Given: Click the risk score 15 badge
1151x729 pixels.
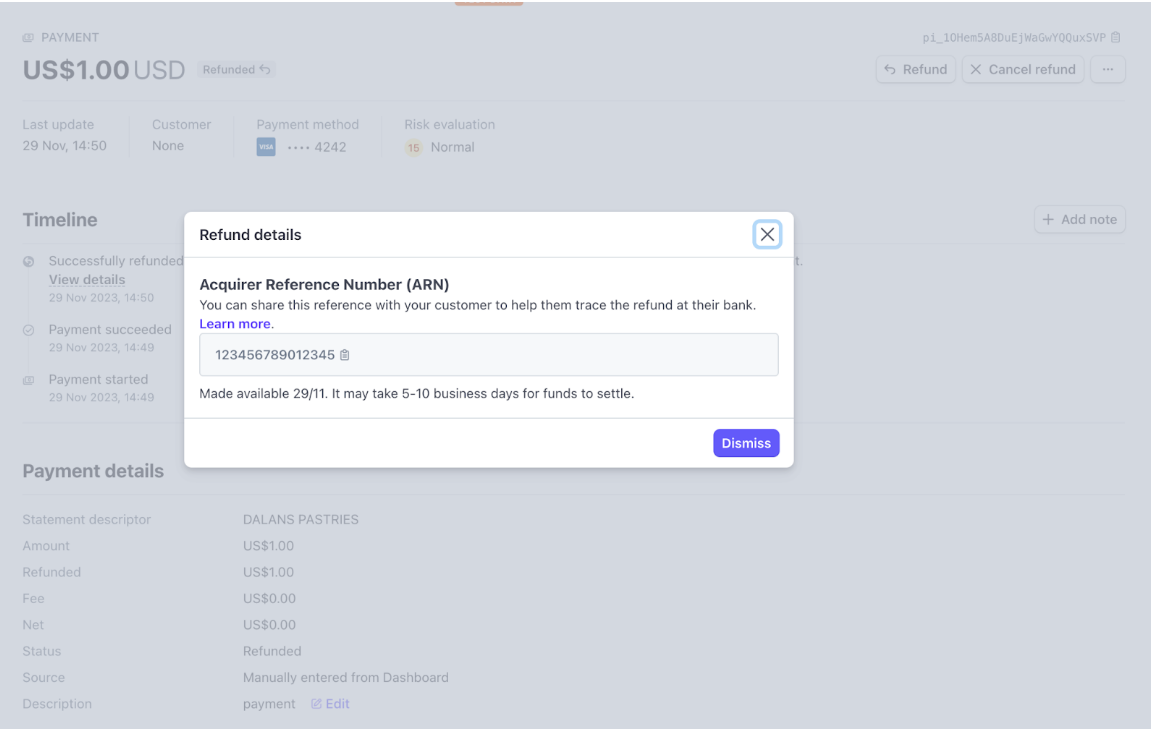Looking at the screenshot, I should (413, 148).
